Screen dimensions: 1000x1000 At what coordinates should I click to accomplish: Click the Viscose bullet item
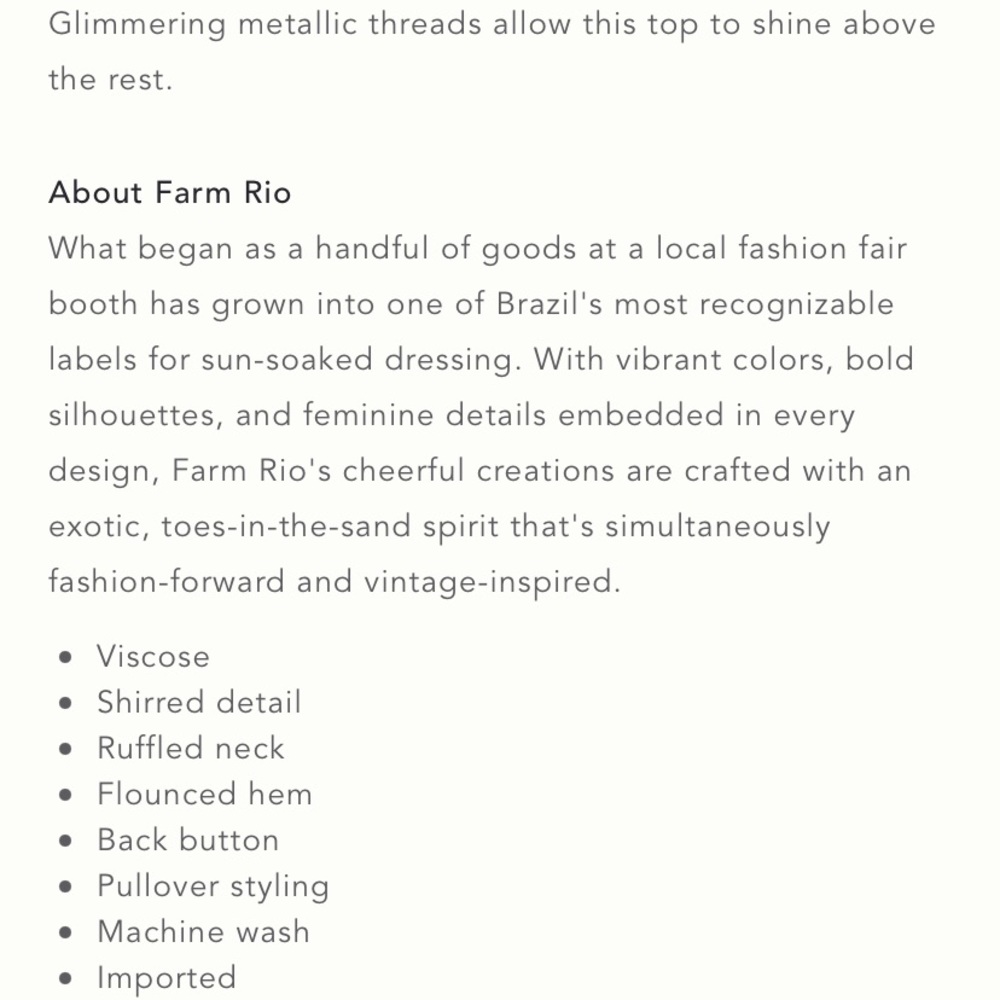coord(153,656)
